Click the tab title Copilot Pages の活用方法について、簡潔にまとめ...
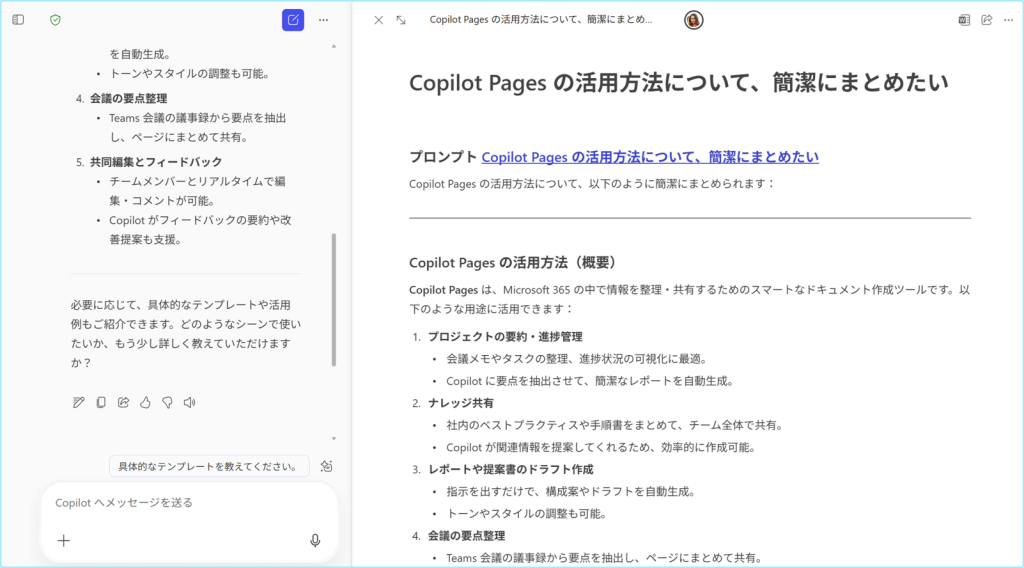The image size is (1024, 568). click(x=541, y=20)
